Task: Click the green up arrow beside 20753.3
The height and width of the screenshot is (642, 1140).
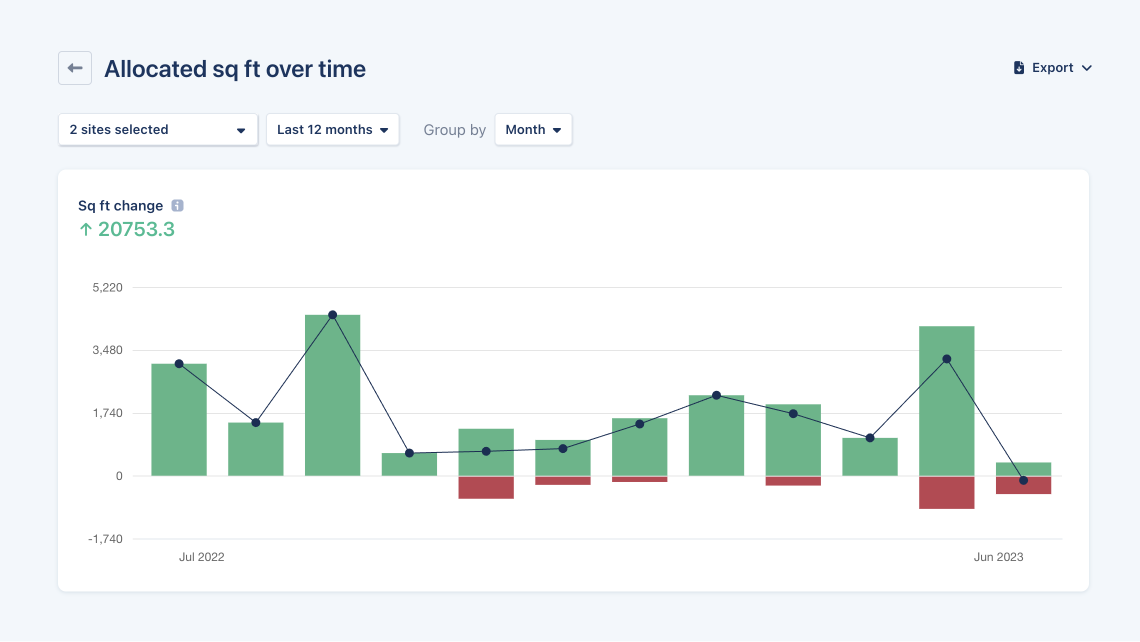Action: pos(85,229)
